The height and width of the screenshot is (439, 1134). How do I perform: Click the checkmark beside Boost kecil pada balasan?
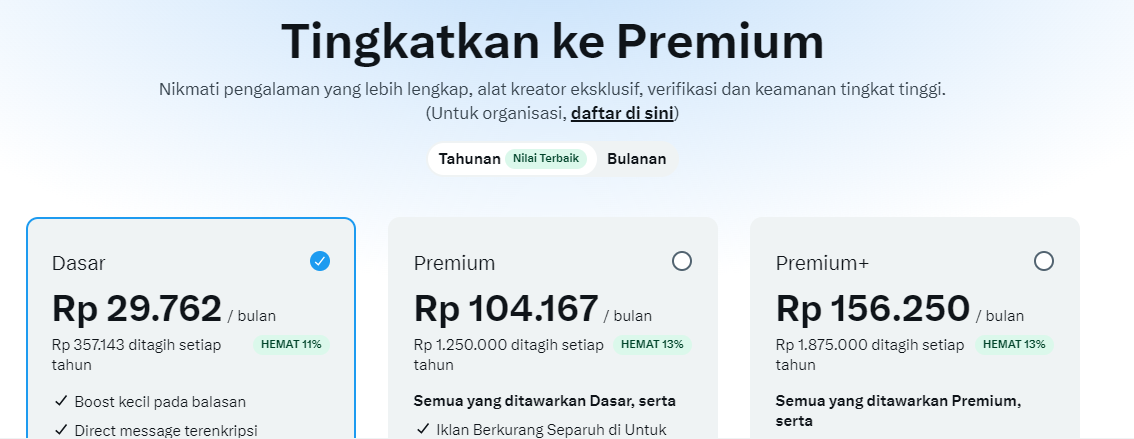point(60,402)
